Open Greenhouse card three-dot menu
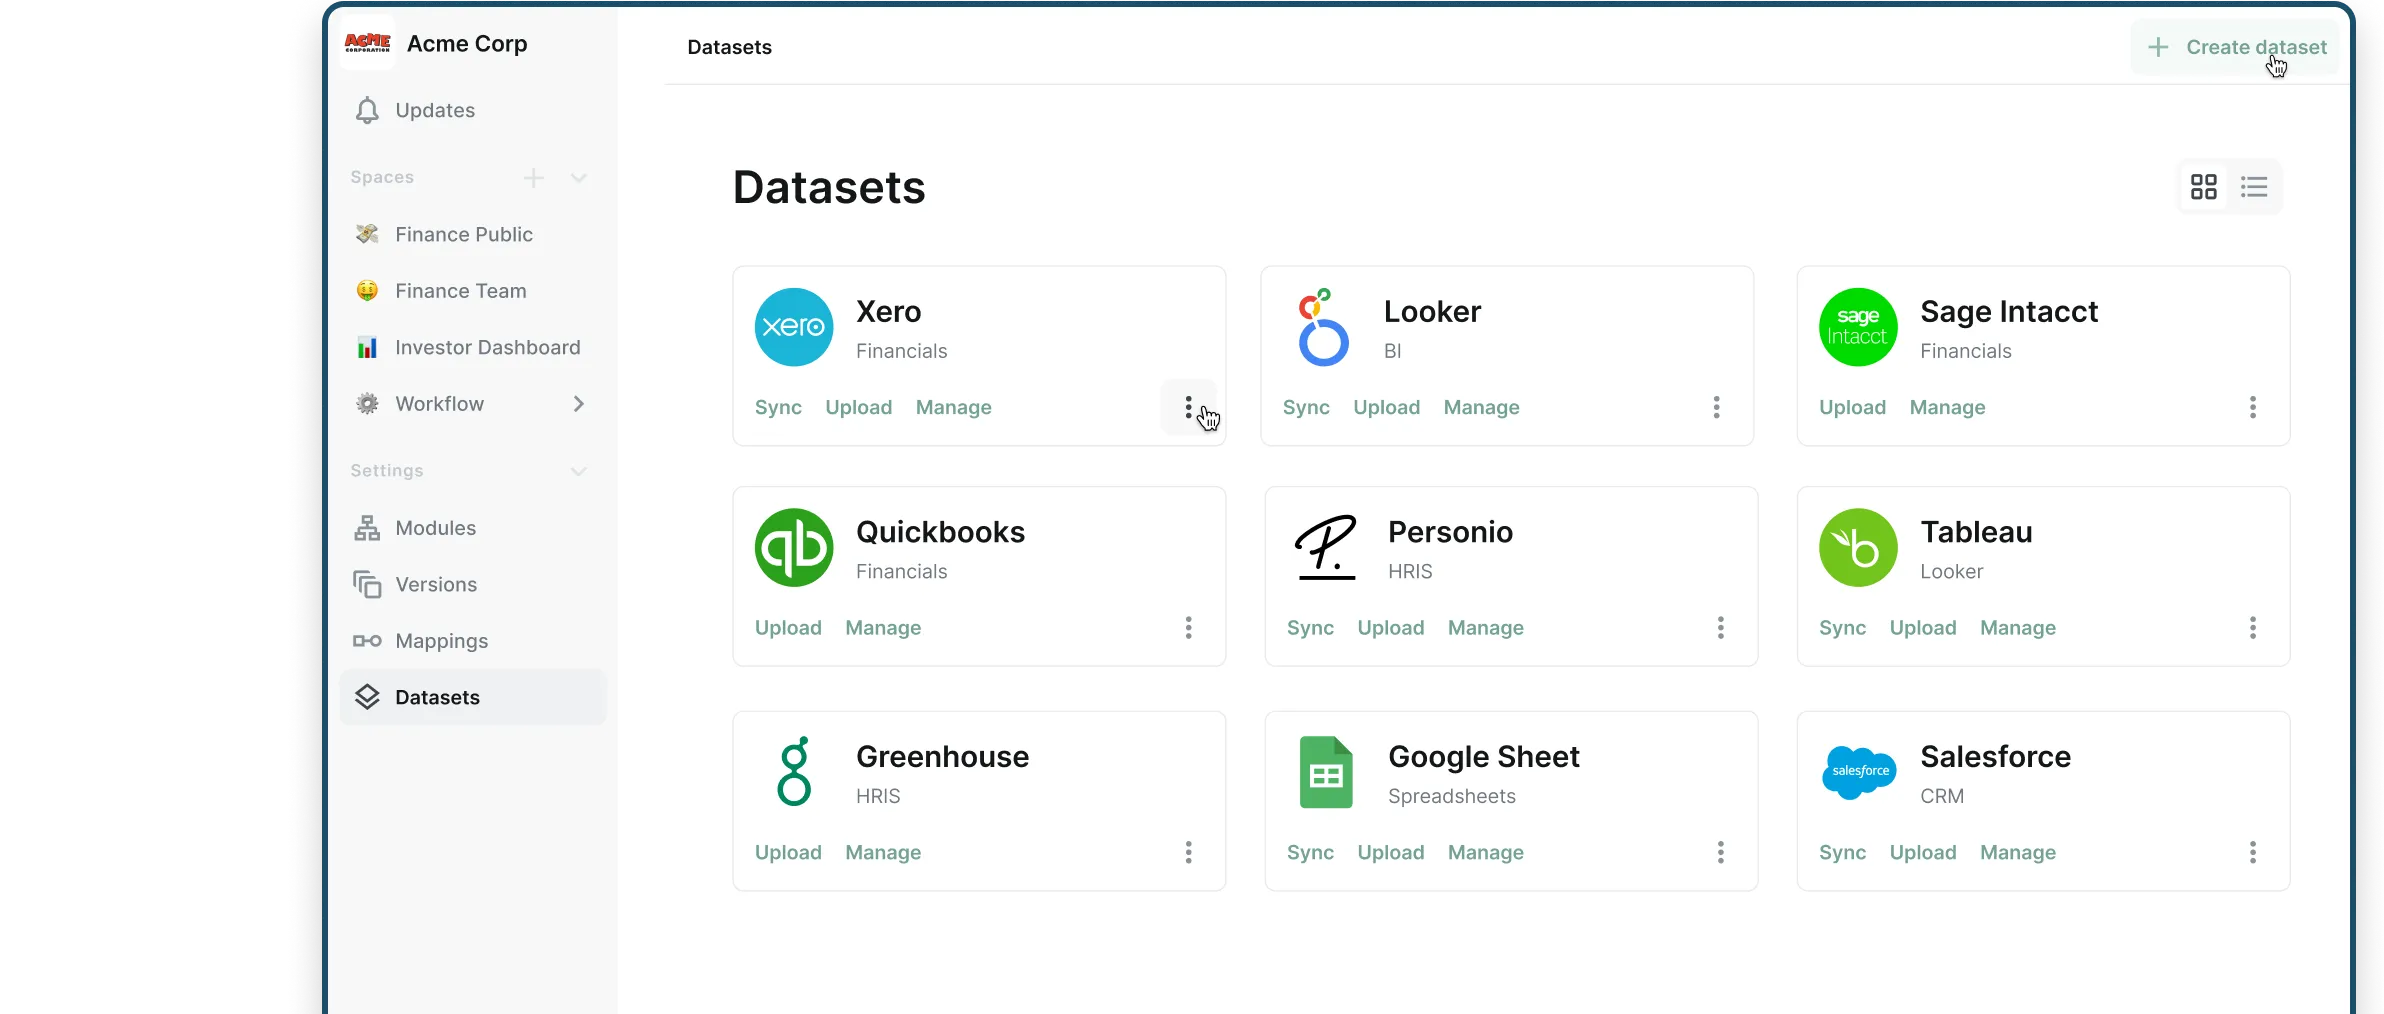Image resolution: width=2384 pixels, height=1014 pixels. click(1189, 852)
